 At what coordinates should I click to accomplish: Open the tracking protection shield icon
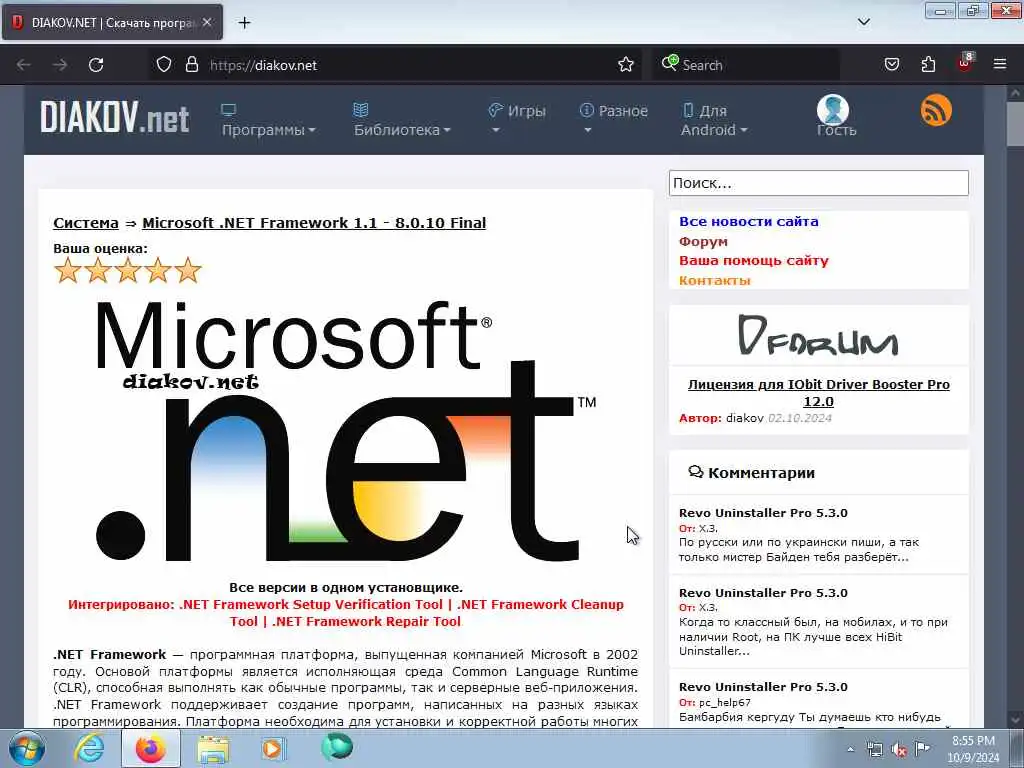[164, 65]
